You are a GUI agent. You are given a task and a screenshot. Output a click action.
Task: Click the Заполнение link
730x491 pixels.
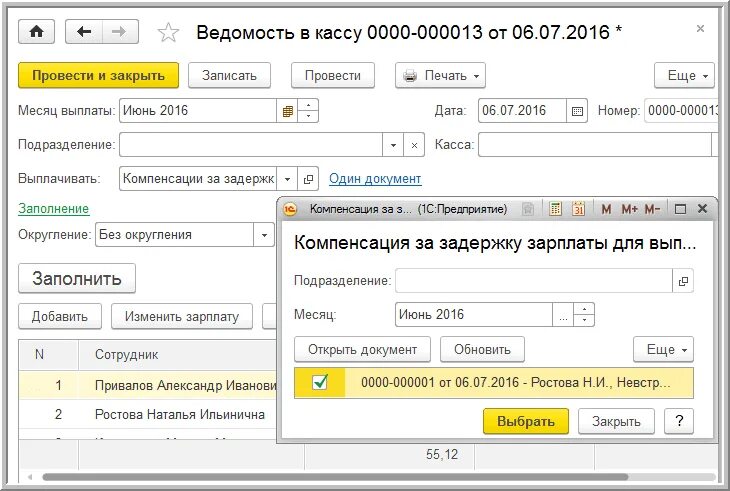pyautogui.click(x=54, y=209)
